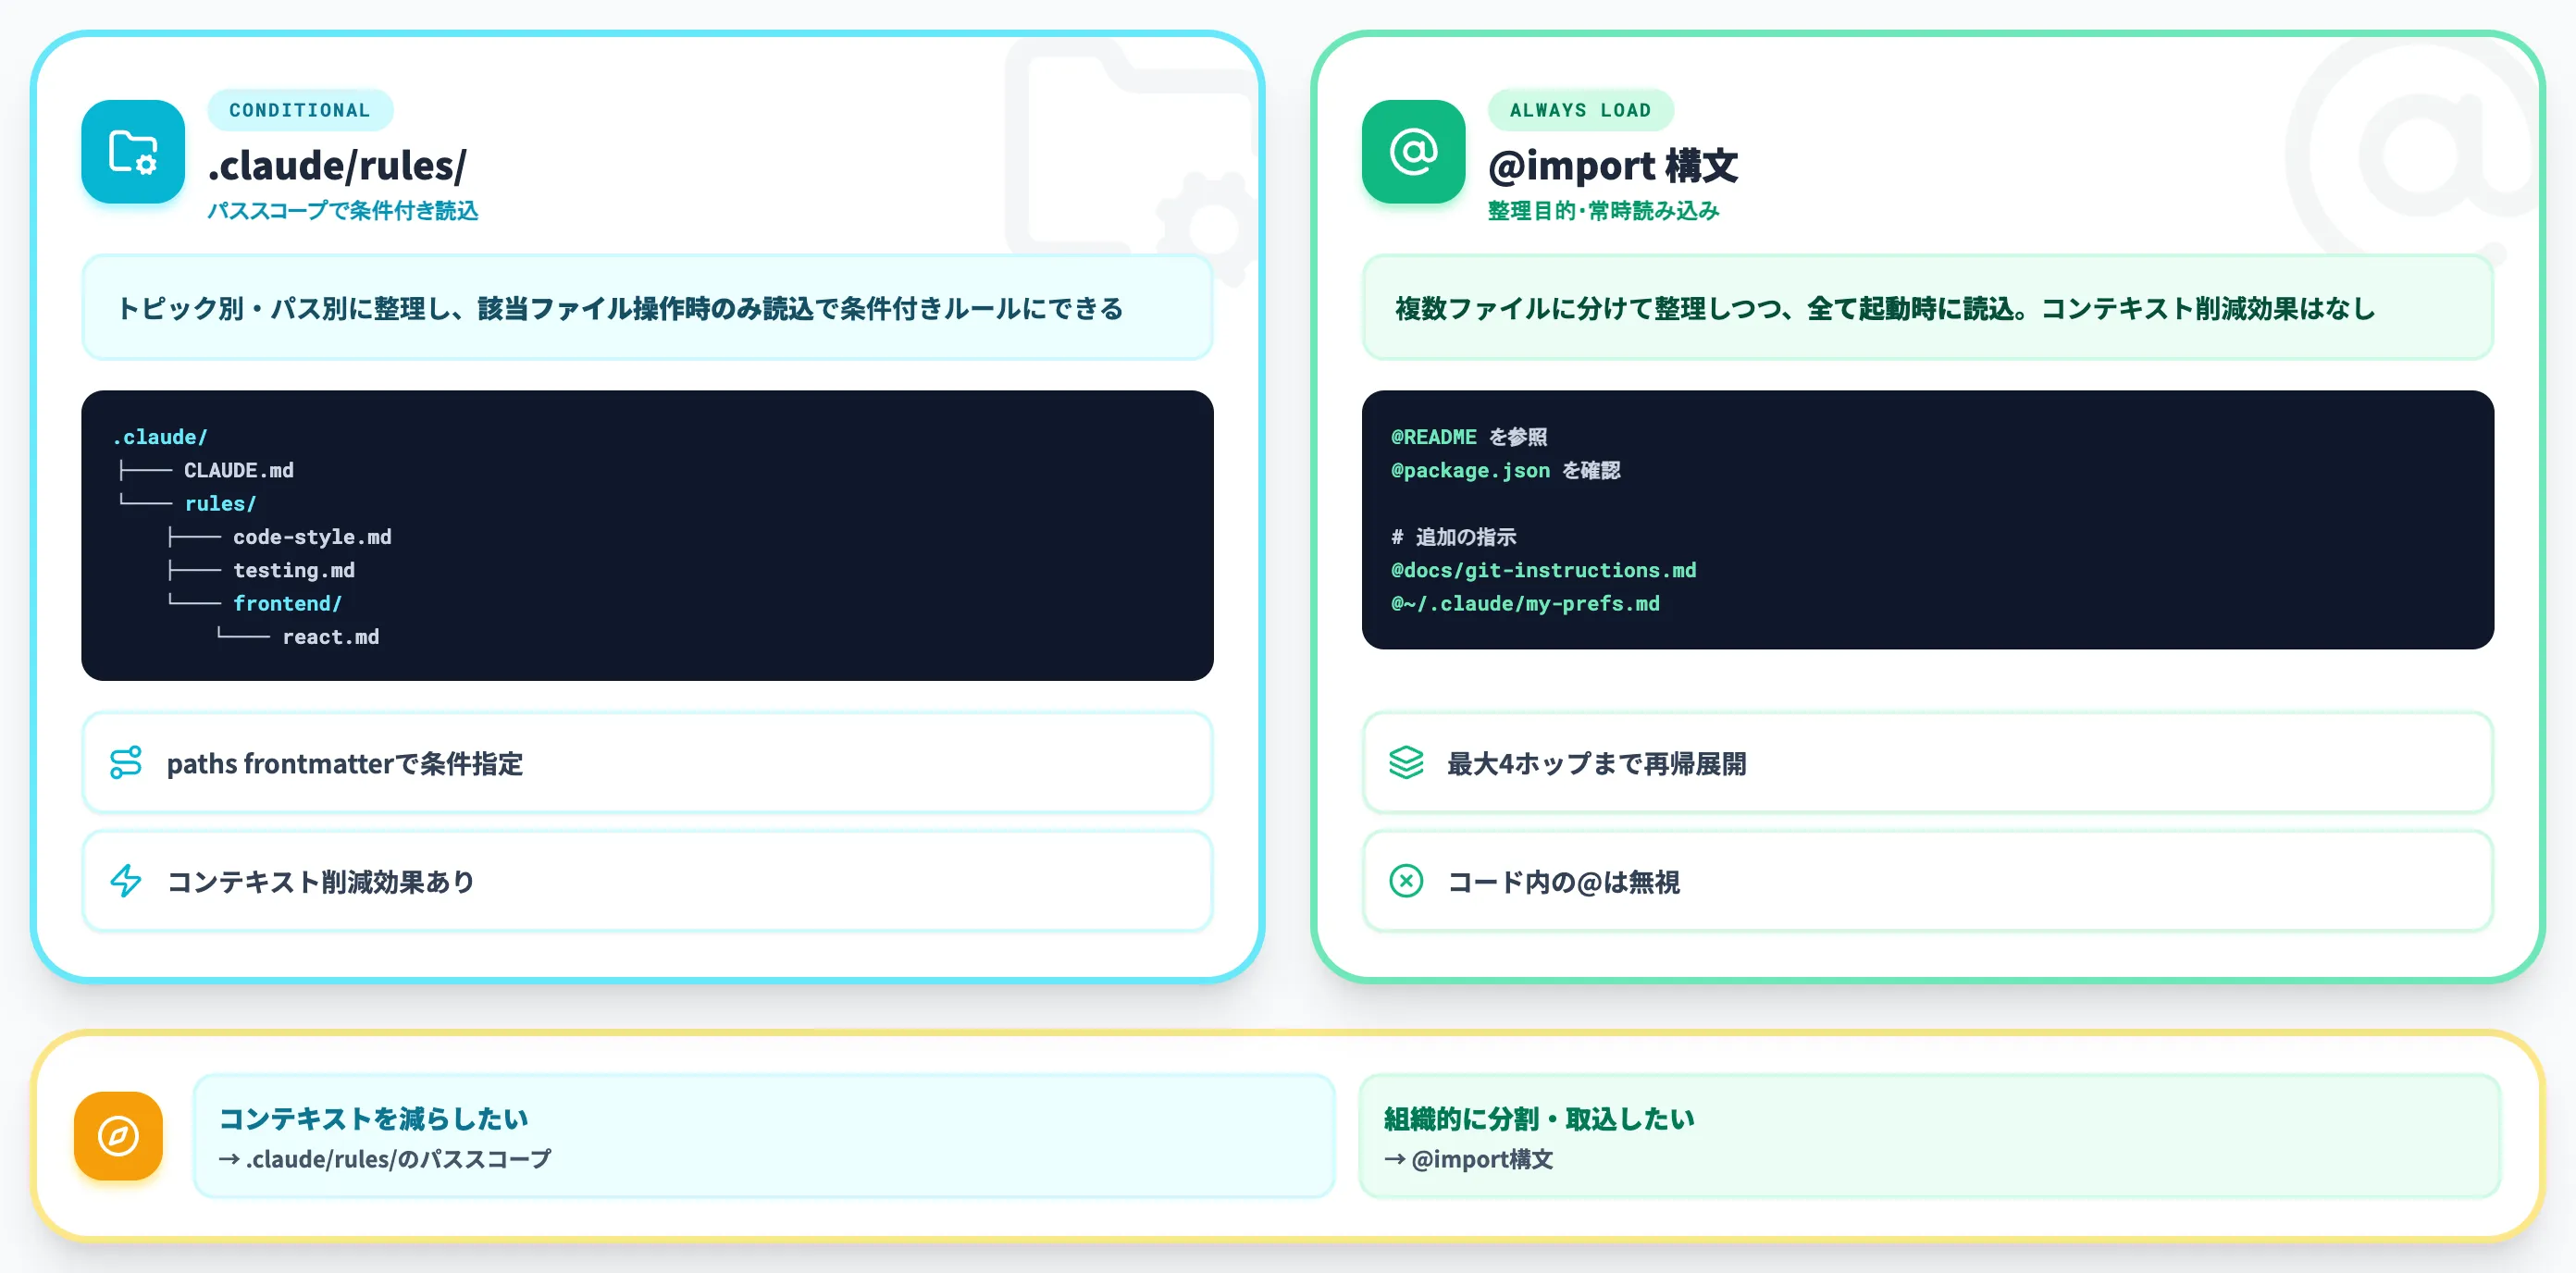Click the rules/ folder in tree

click(x=221, y=503)
